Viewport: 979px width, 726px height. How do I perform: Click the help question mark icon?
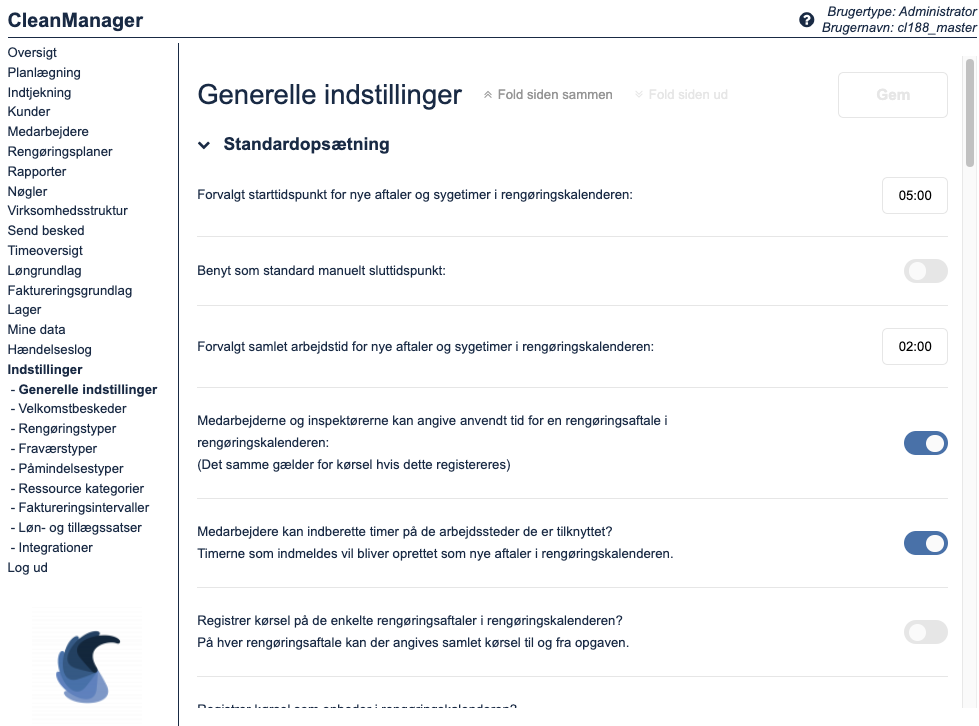(807, 20)
